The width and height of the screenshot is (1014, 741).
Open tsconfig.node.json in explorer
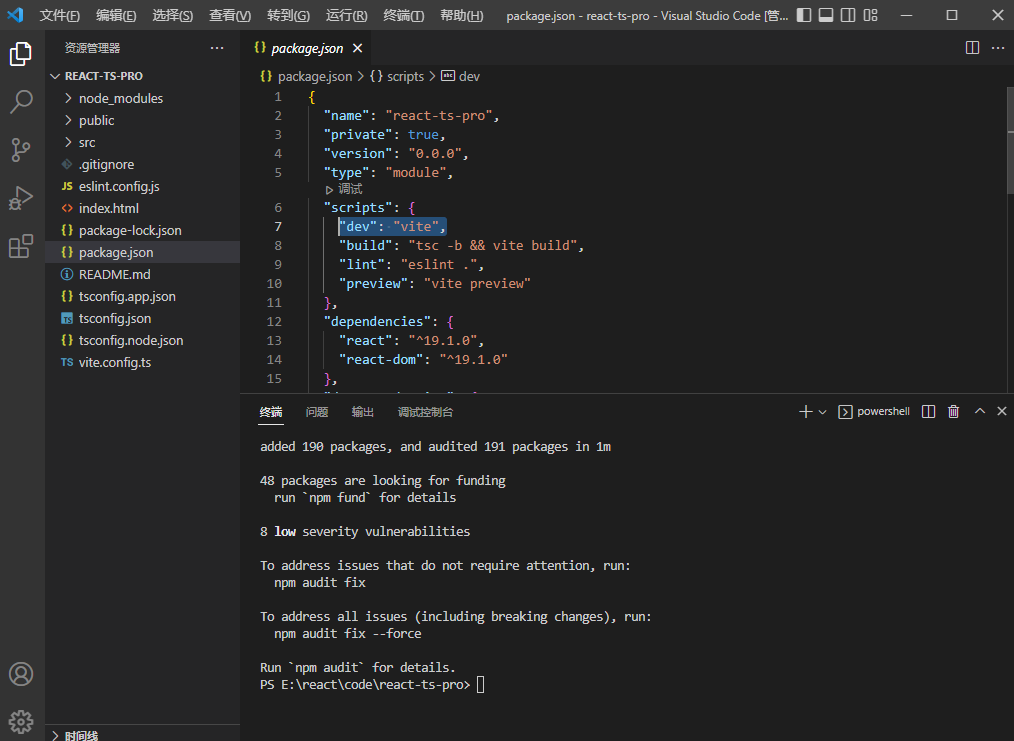pos(142,340)
